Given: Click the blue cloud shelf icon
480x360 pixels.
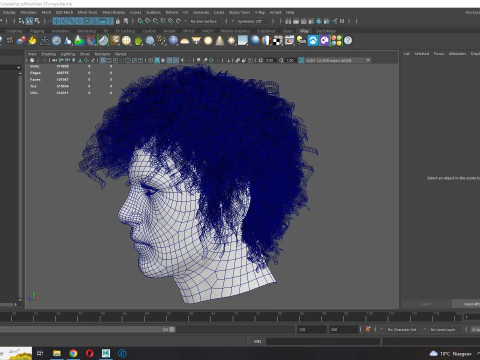Looking at the screenshot, I should coord(313,41).
